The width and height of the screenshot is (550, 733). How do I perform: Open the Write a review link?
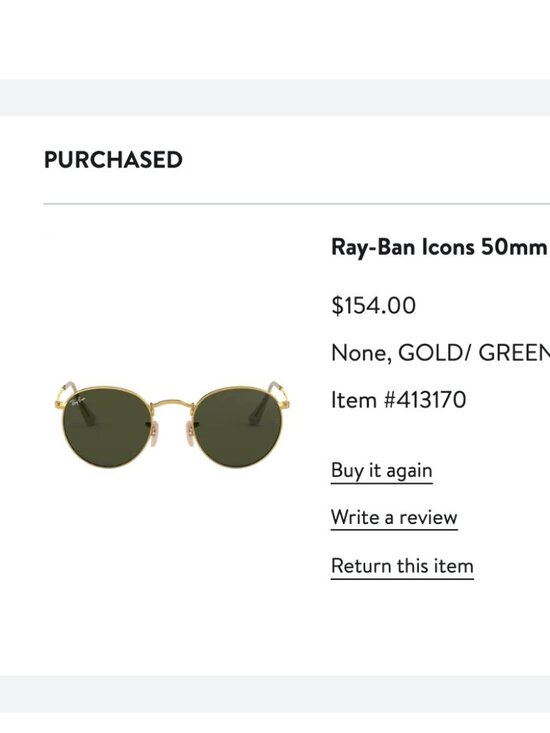tap(394, 517)
